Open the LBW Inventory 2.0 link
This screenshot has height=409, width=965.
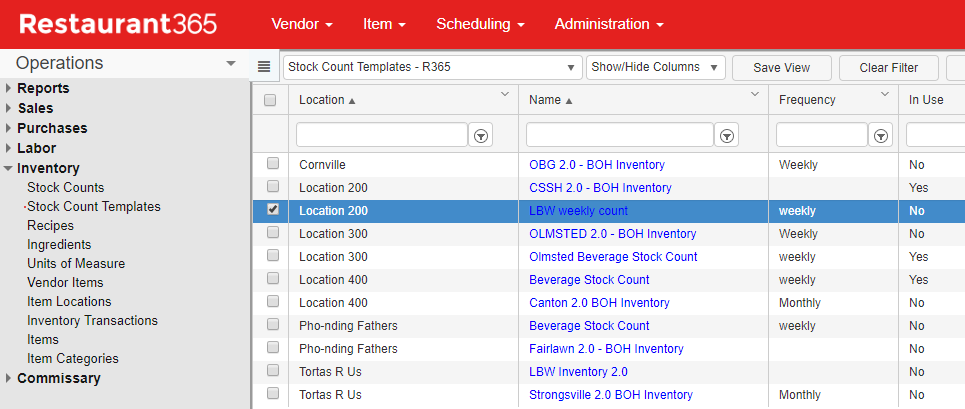(579, 372)
